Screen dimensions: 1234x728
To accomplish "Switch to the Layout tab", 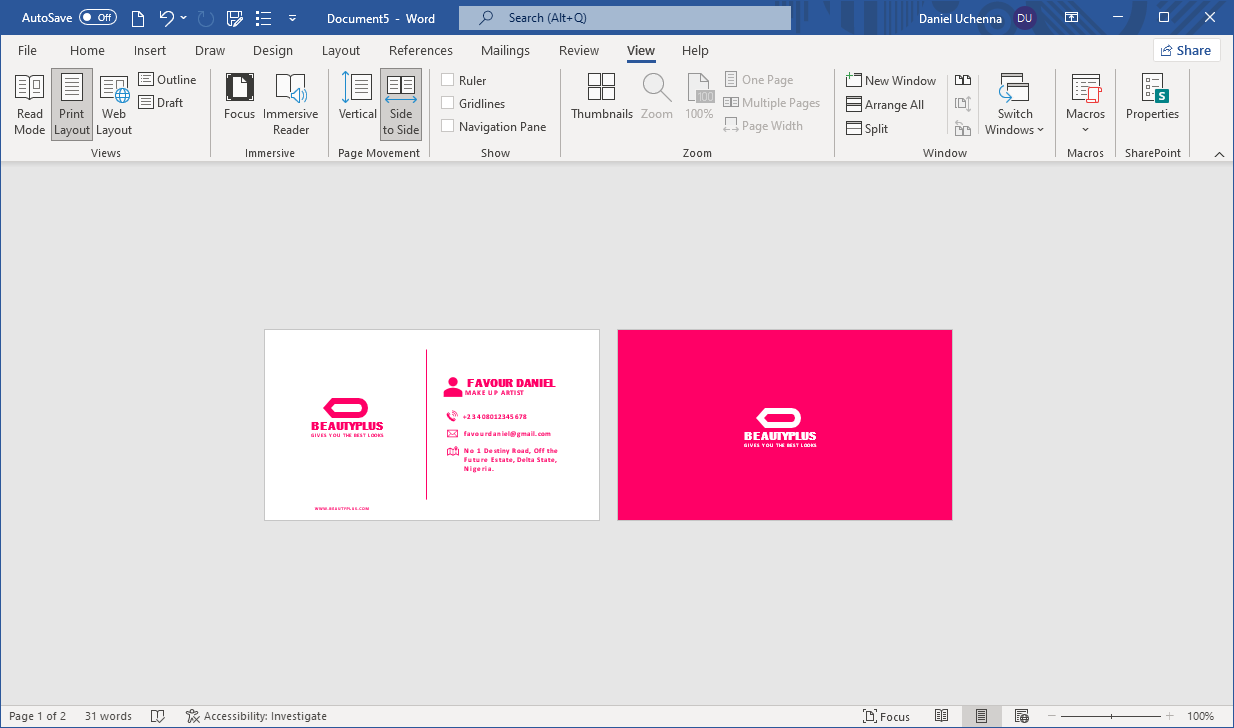I will (340, 50).
